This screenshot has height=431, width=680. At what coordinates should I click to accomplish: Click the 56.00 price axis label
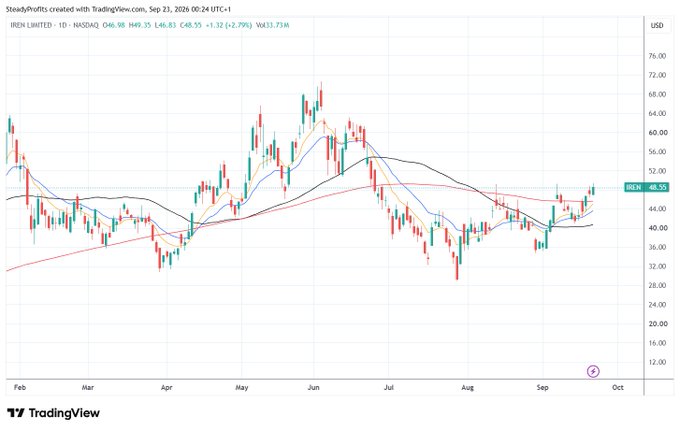pos(657,152)
